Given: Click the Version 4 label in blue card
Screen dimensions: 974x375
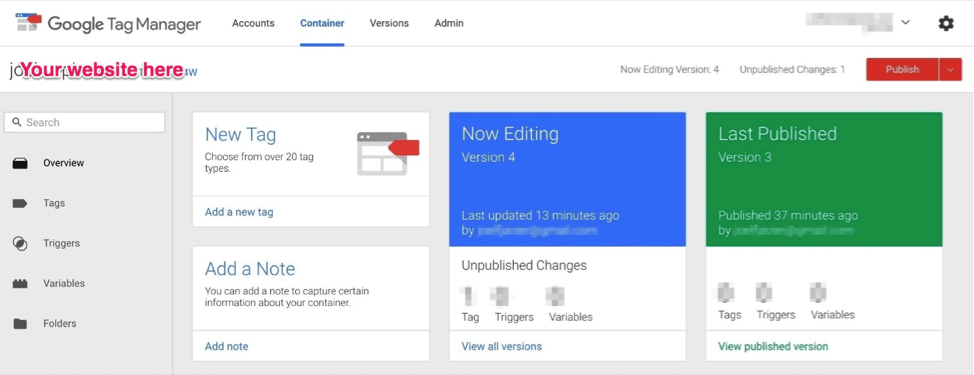Looking at the screenshot, I should 488,158.
